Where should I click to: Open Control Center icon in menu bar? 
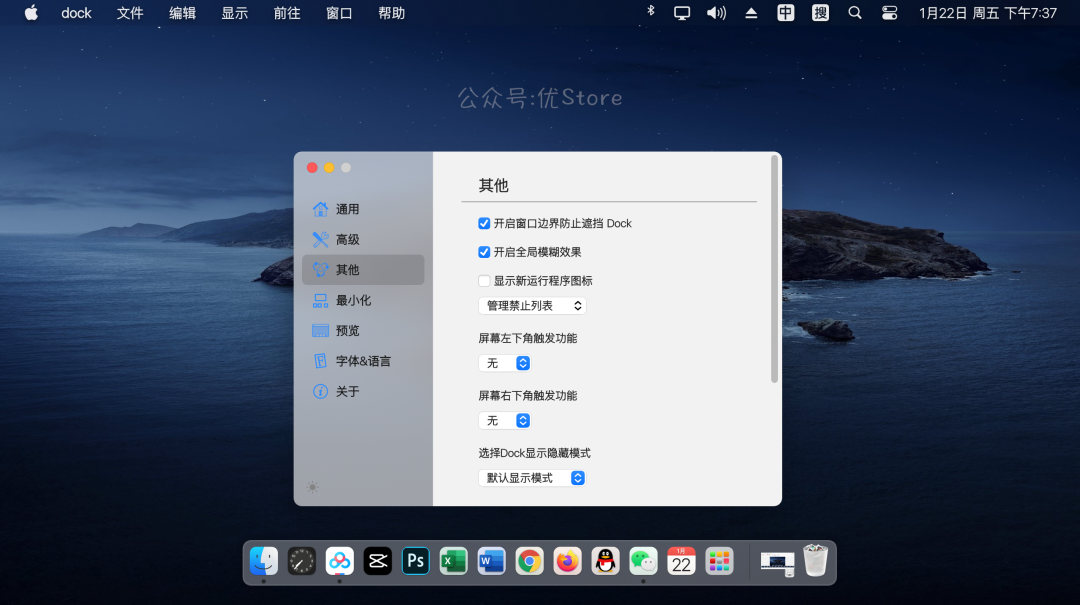(889, 13)
